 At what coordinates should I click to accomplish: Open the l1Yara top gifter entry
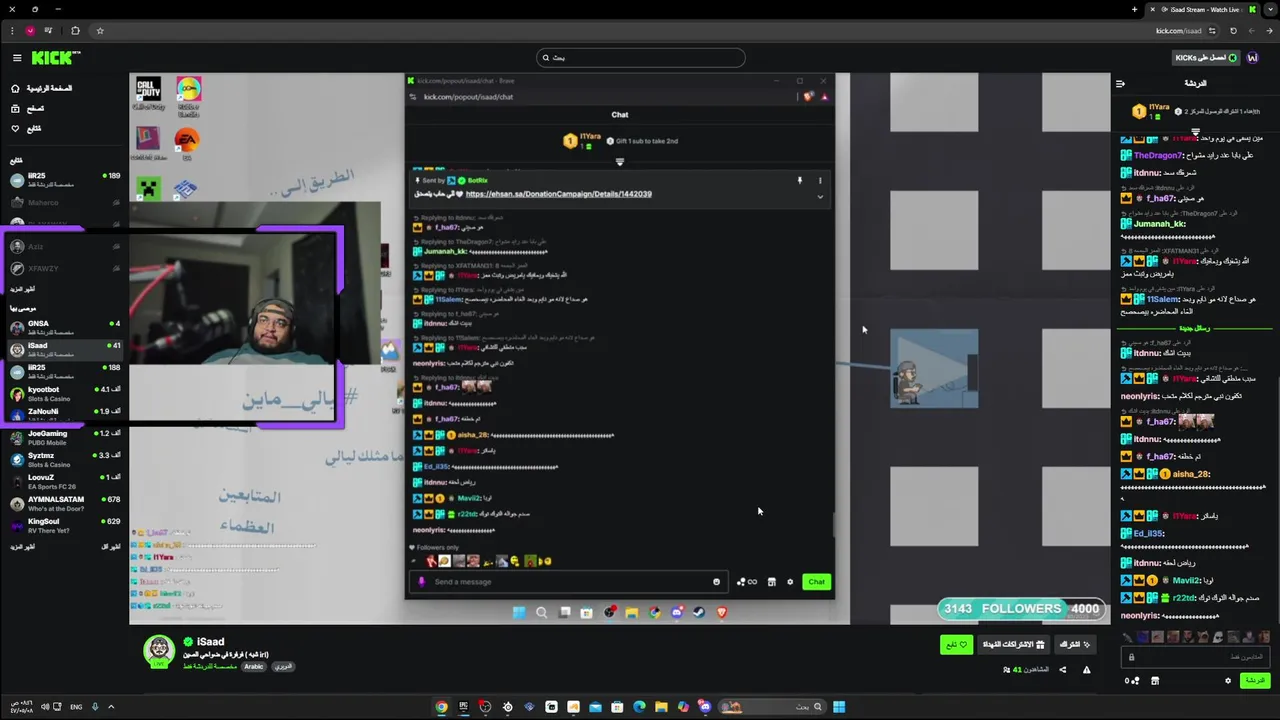[x=1150, y=110]
